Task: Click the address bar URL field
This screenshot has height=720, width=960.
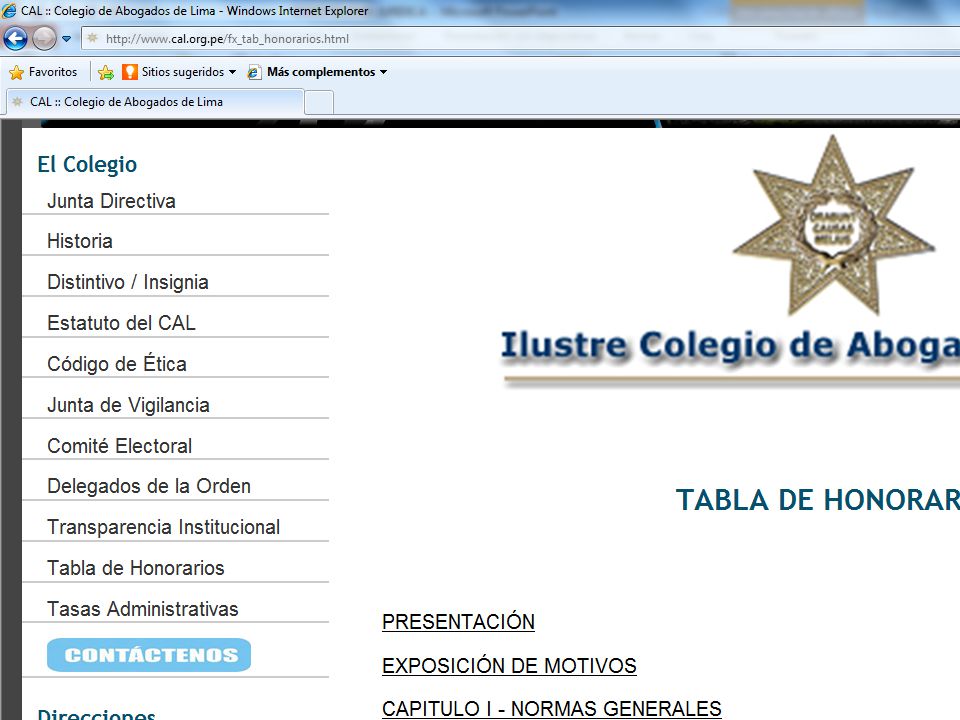Action: tap(520, 39)
